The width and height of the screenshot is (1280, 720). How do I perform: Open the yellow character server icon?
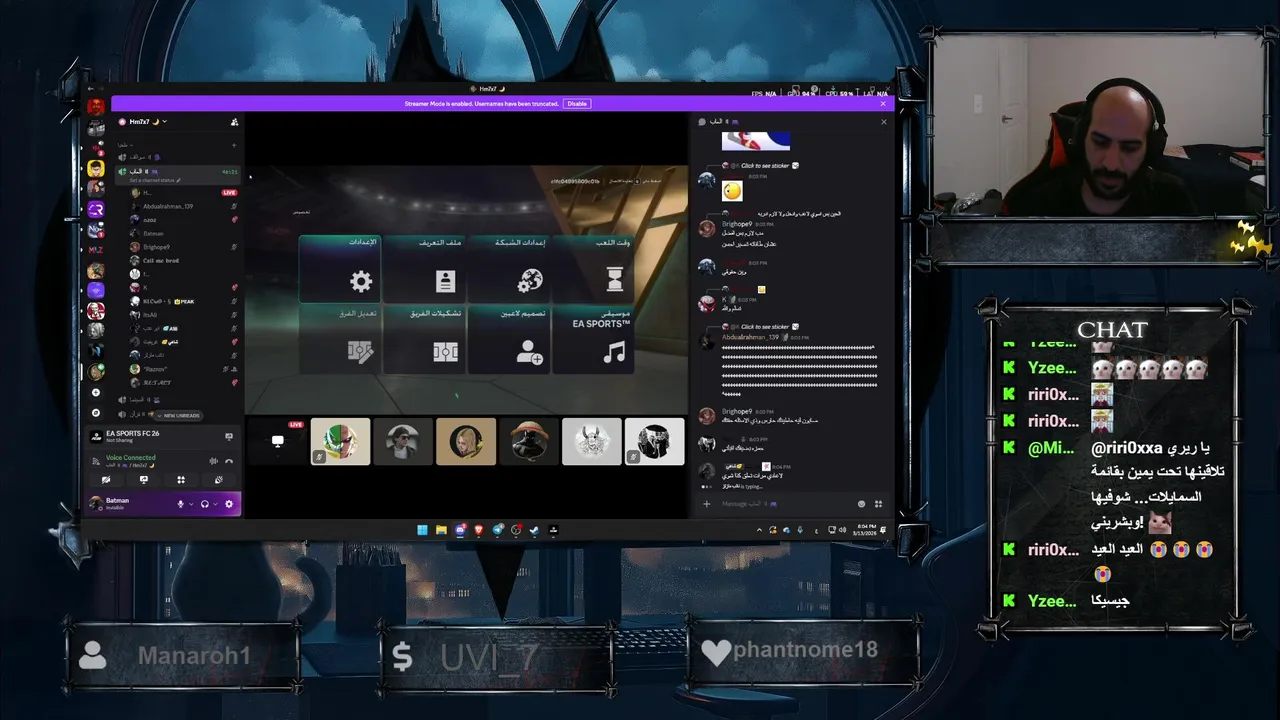point(96,169)
